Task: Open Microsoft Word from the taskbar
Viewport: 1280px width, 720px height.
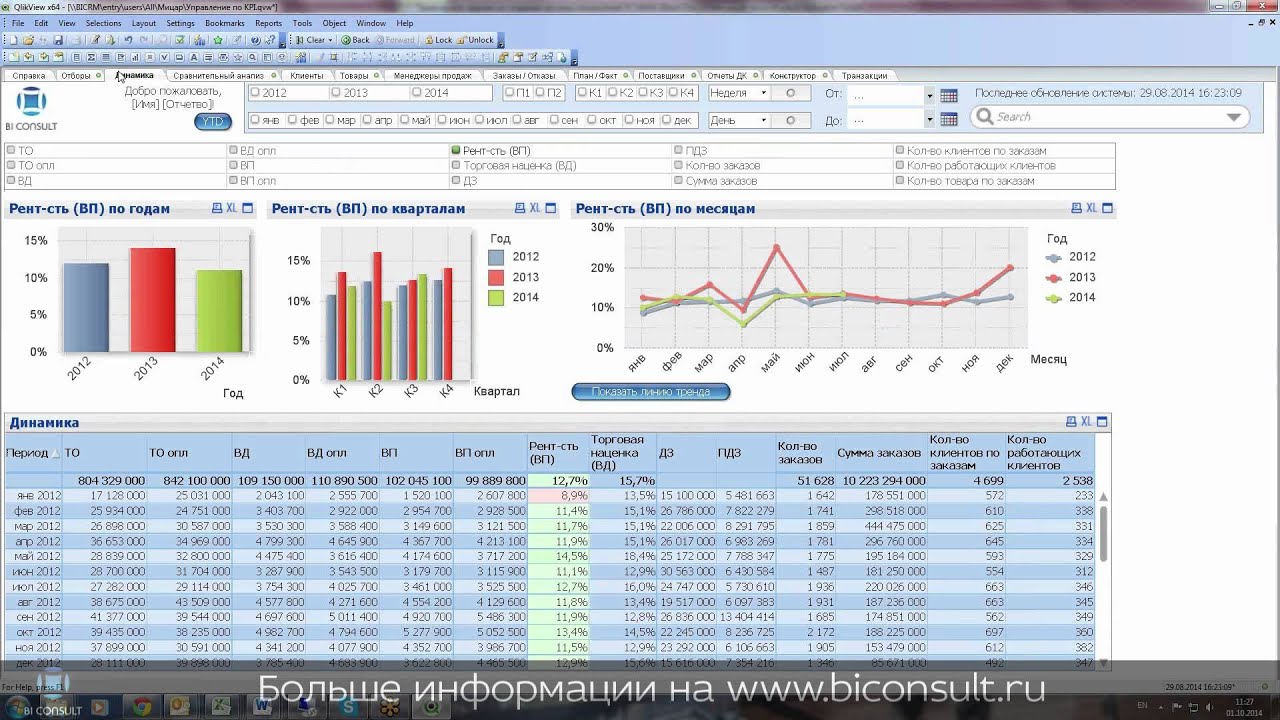Action: 263,707
